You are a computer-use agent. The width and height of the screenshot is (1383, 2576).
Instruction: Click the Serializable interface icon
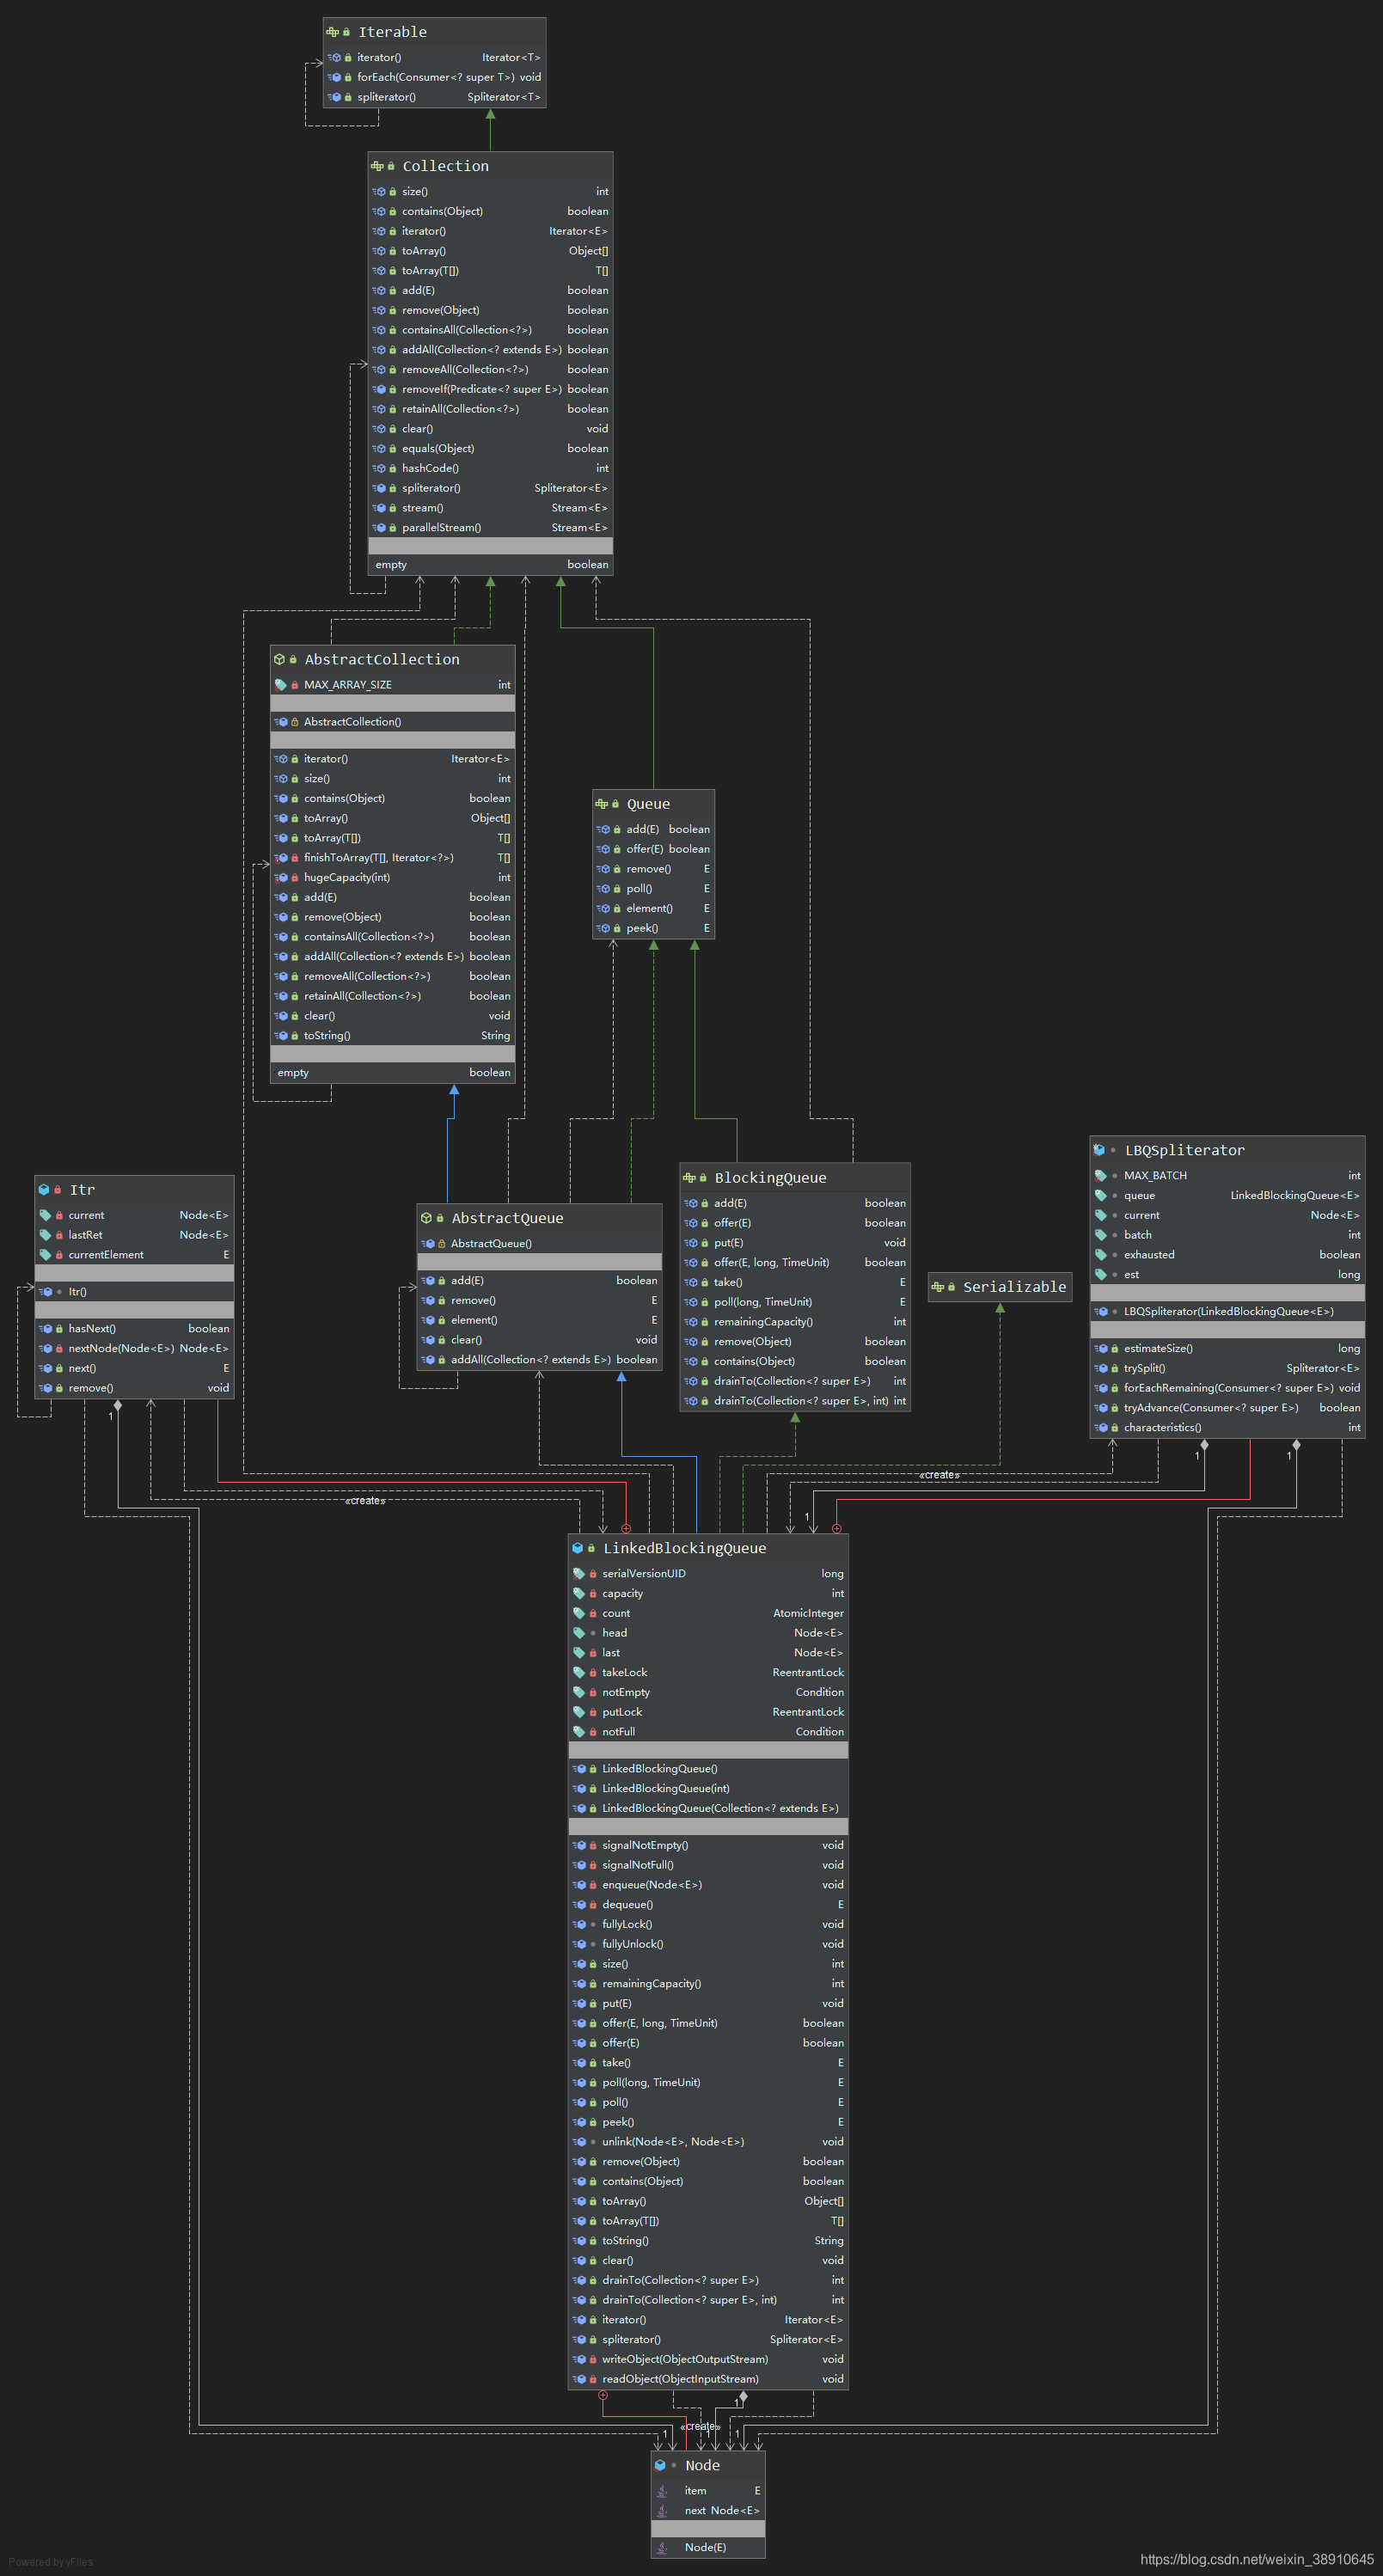(938, 1287)
